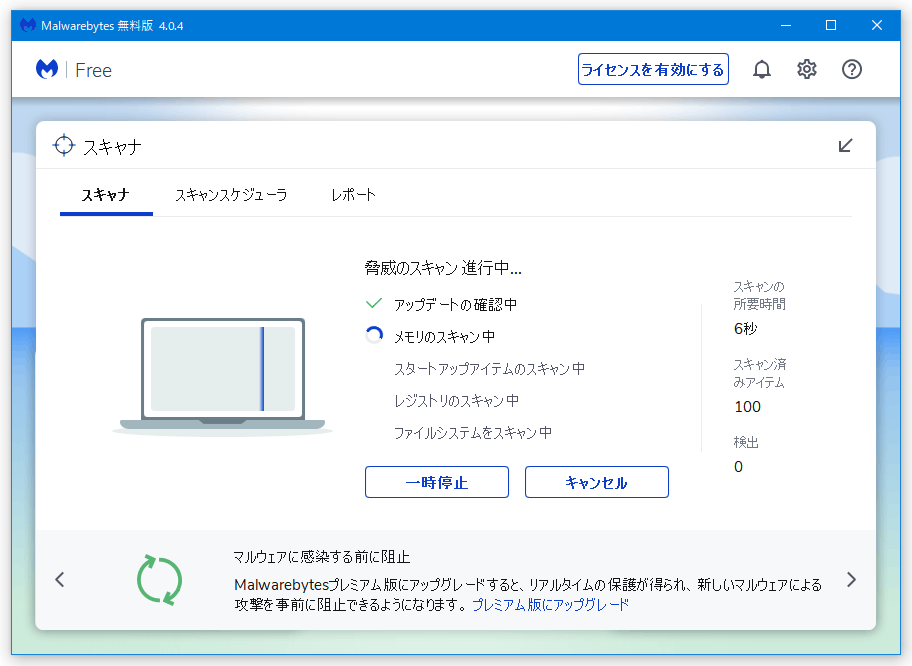Open the notifications bell icon
The height and width of the screenshot is (666, 912).
(x=761, y=69)
